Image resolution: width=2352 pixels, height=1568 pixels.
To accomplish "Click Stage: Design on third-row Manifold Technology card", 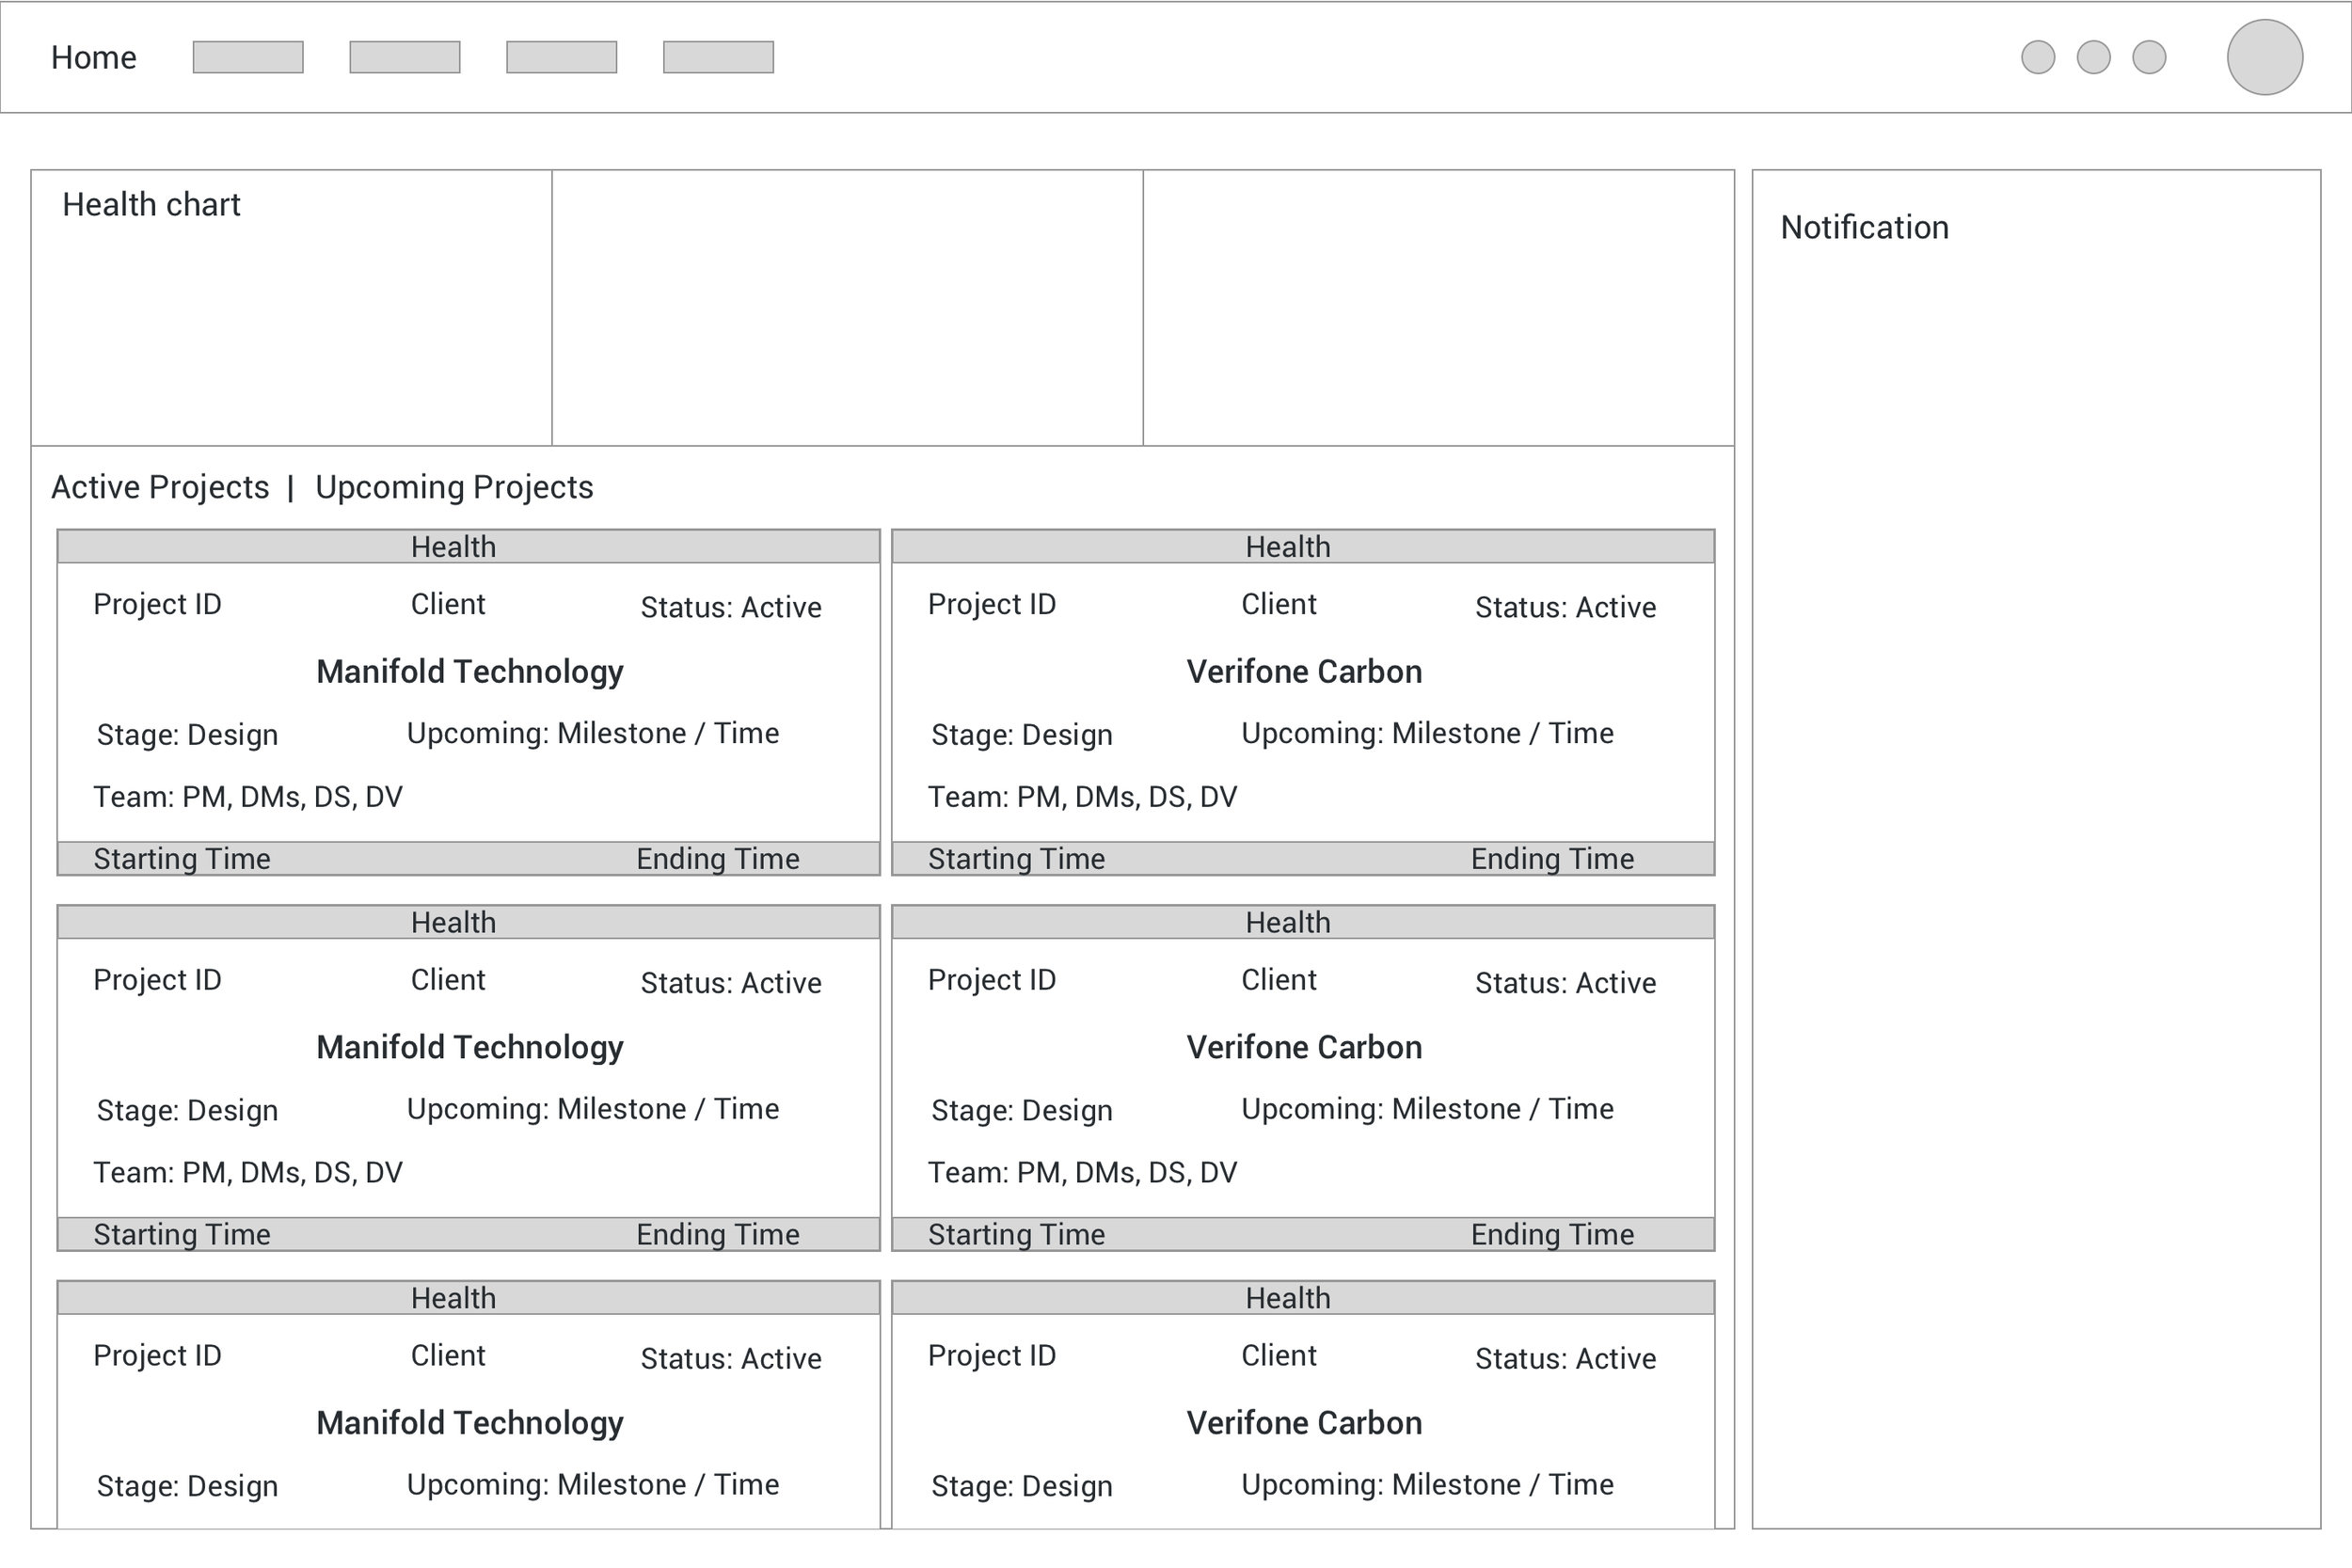I will pos(187,1487).
